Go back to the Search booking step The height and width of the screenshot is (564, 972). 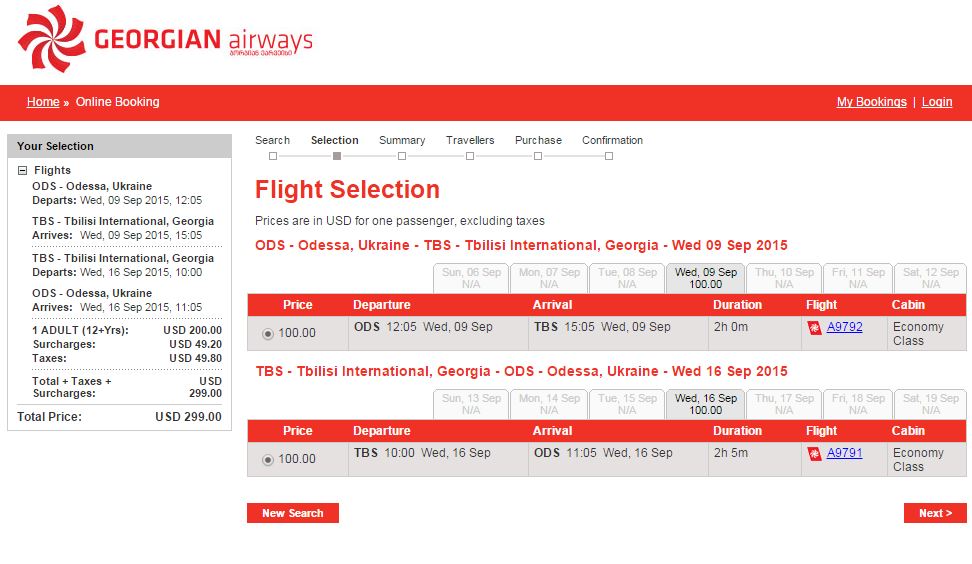[272, 141]
